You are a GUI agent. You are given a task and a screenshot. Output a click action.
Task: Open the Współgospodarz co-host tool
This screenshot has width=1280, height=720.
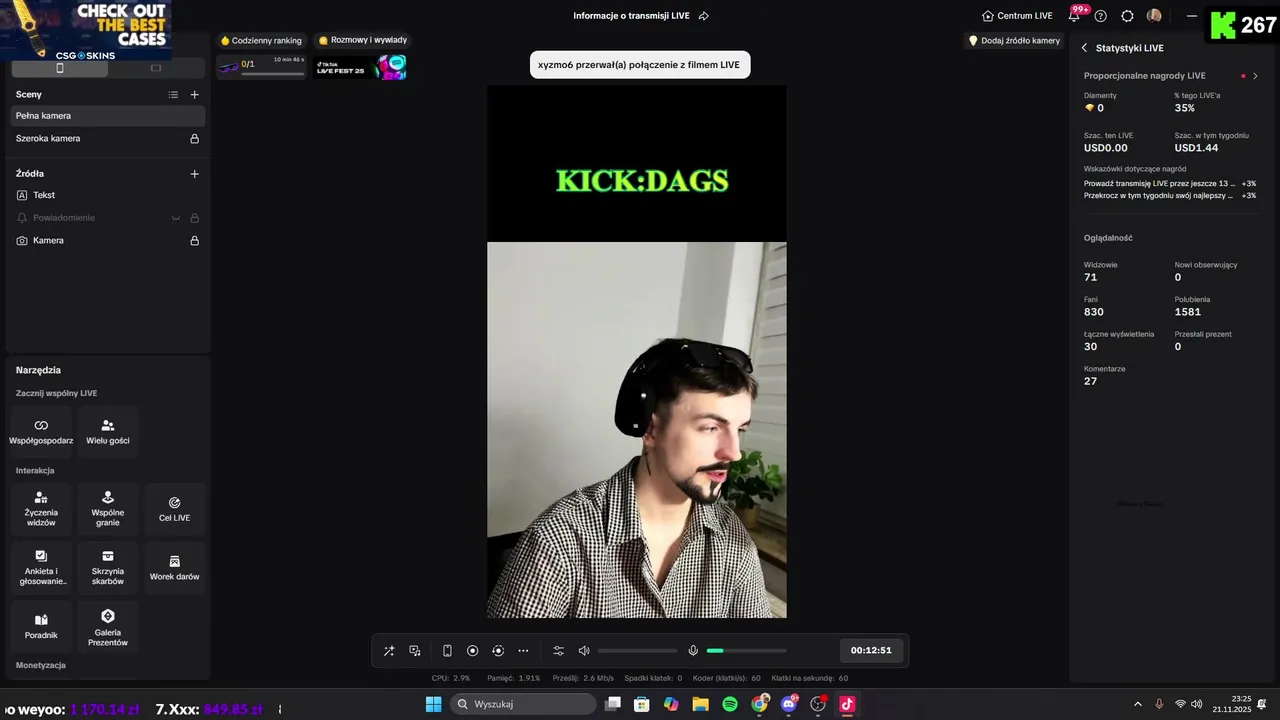(41, 432)
